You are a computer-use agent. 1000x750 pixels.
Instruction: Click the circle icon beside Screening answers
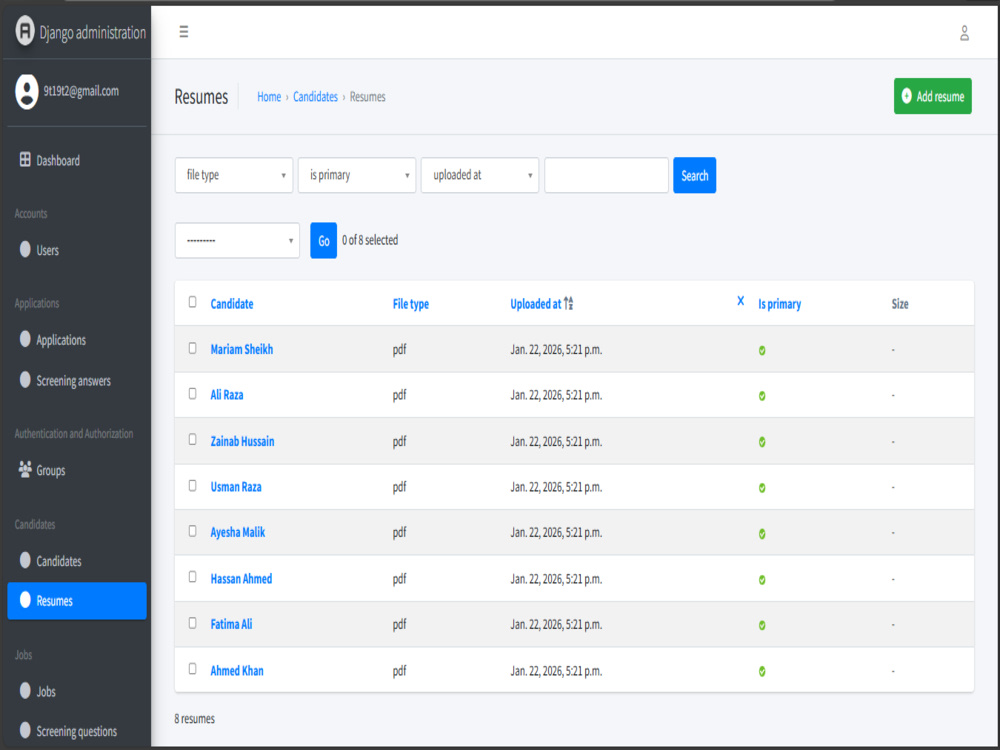pyautogui.click(x=25, y=379)
